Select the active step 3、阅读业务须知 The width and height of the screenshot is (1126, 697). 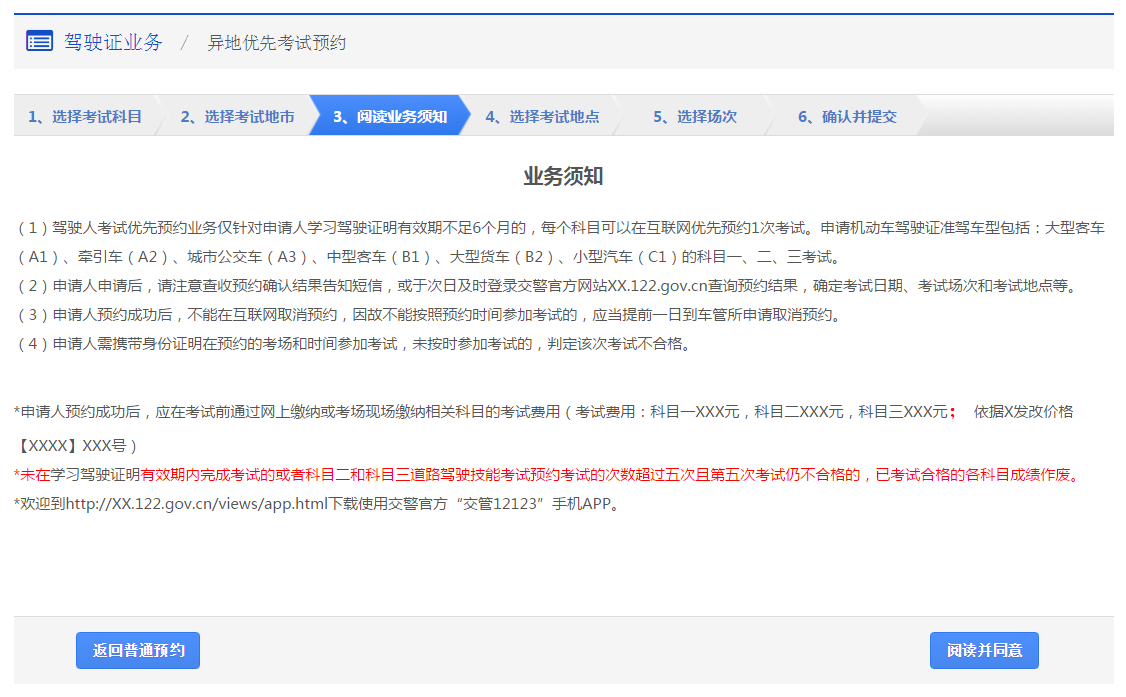pos(390,116)
